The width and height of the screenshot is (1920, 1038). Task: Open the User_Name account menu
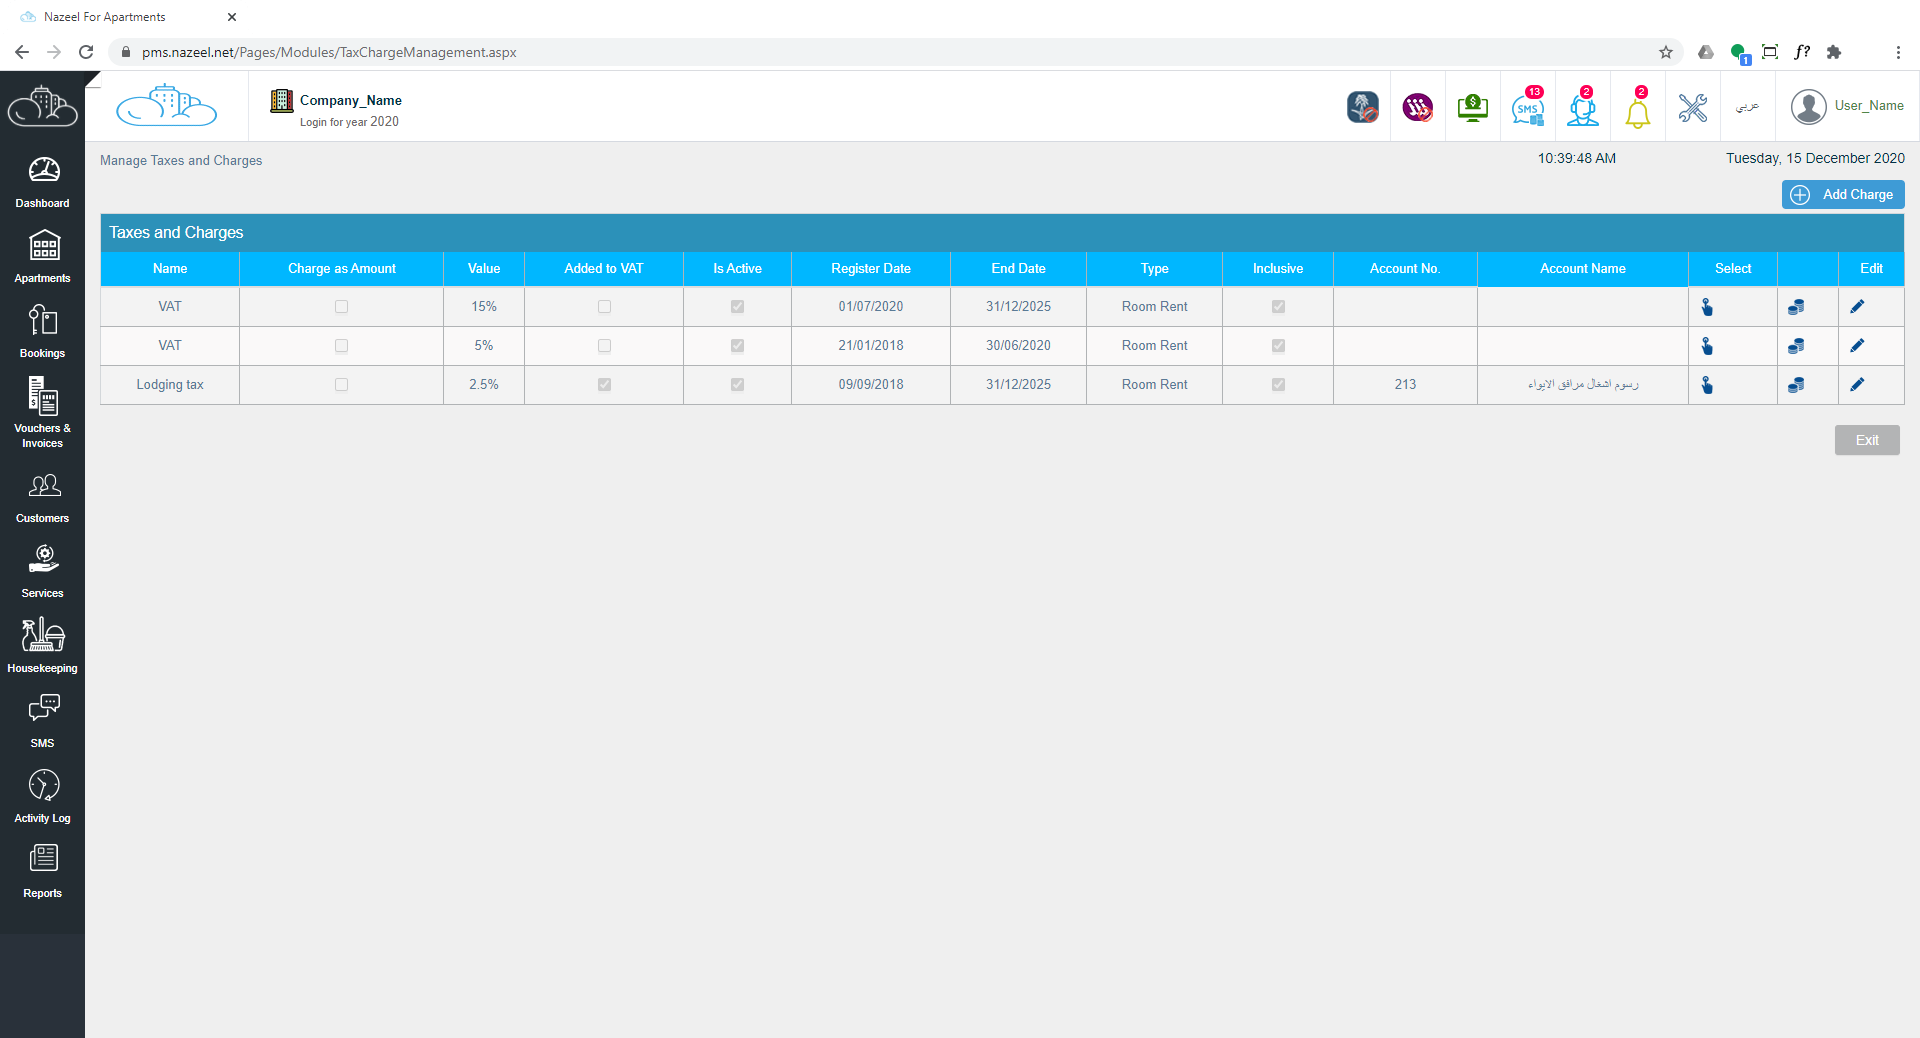1846,107
